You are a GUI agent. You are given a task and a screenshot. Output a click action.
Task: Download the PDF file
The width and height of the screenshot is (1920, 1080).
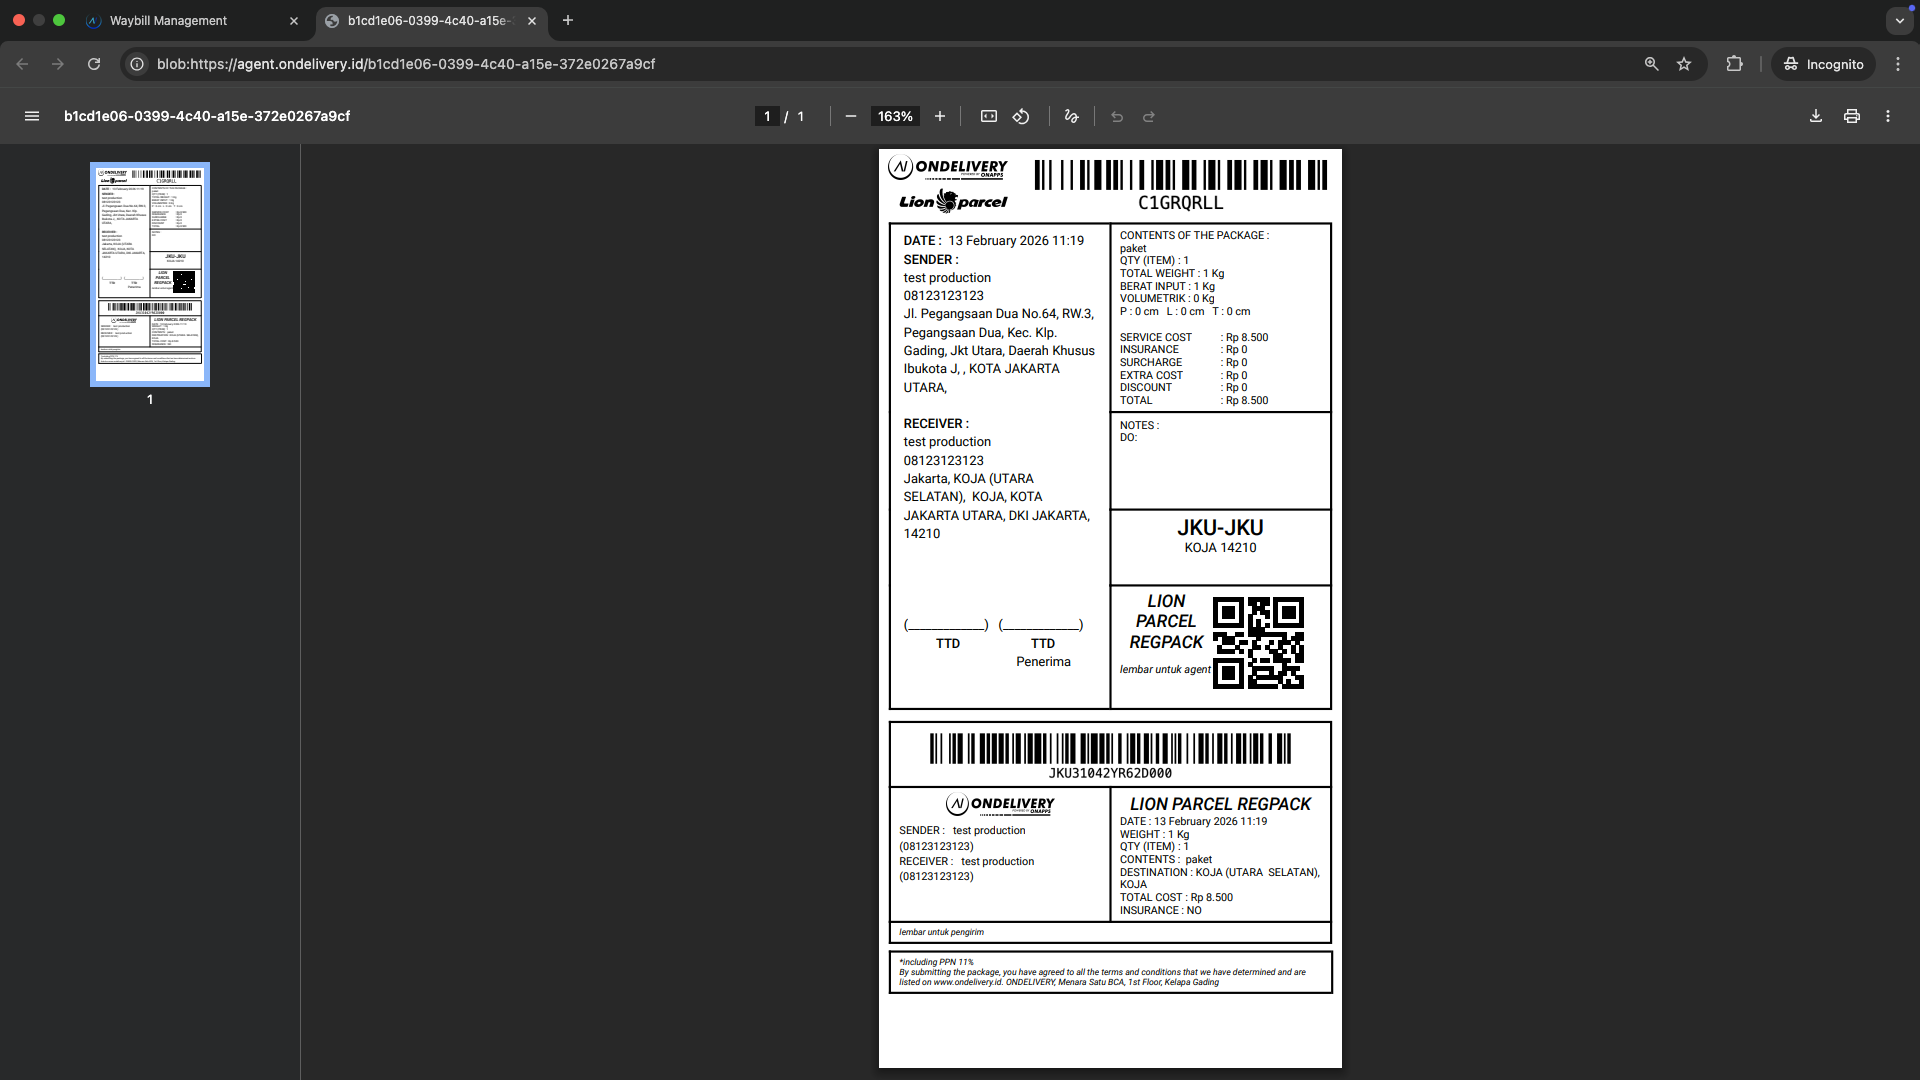[1816, 116]
